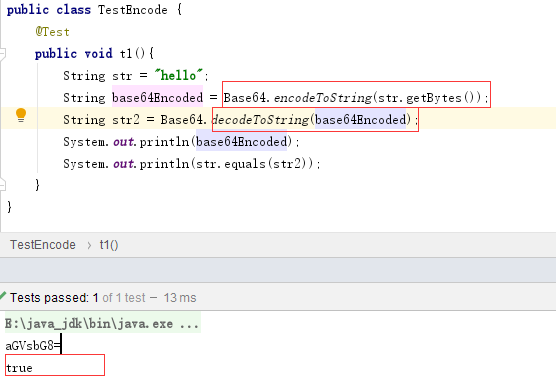Click the true output line
The height and width of the screenshot is (388, 556).
click(19, 367)
